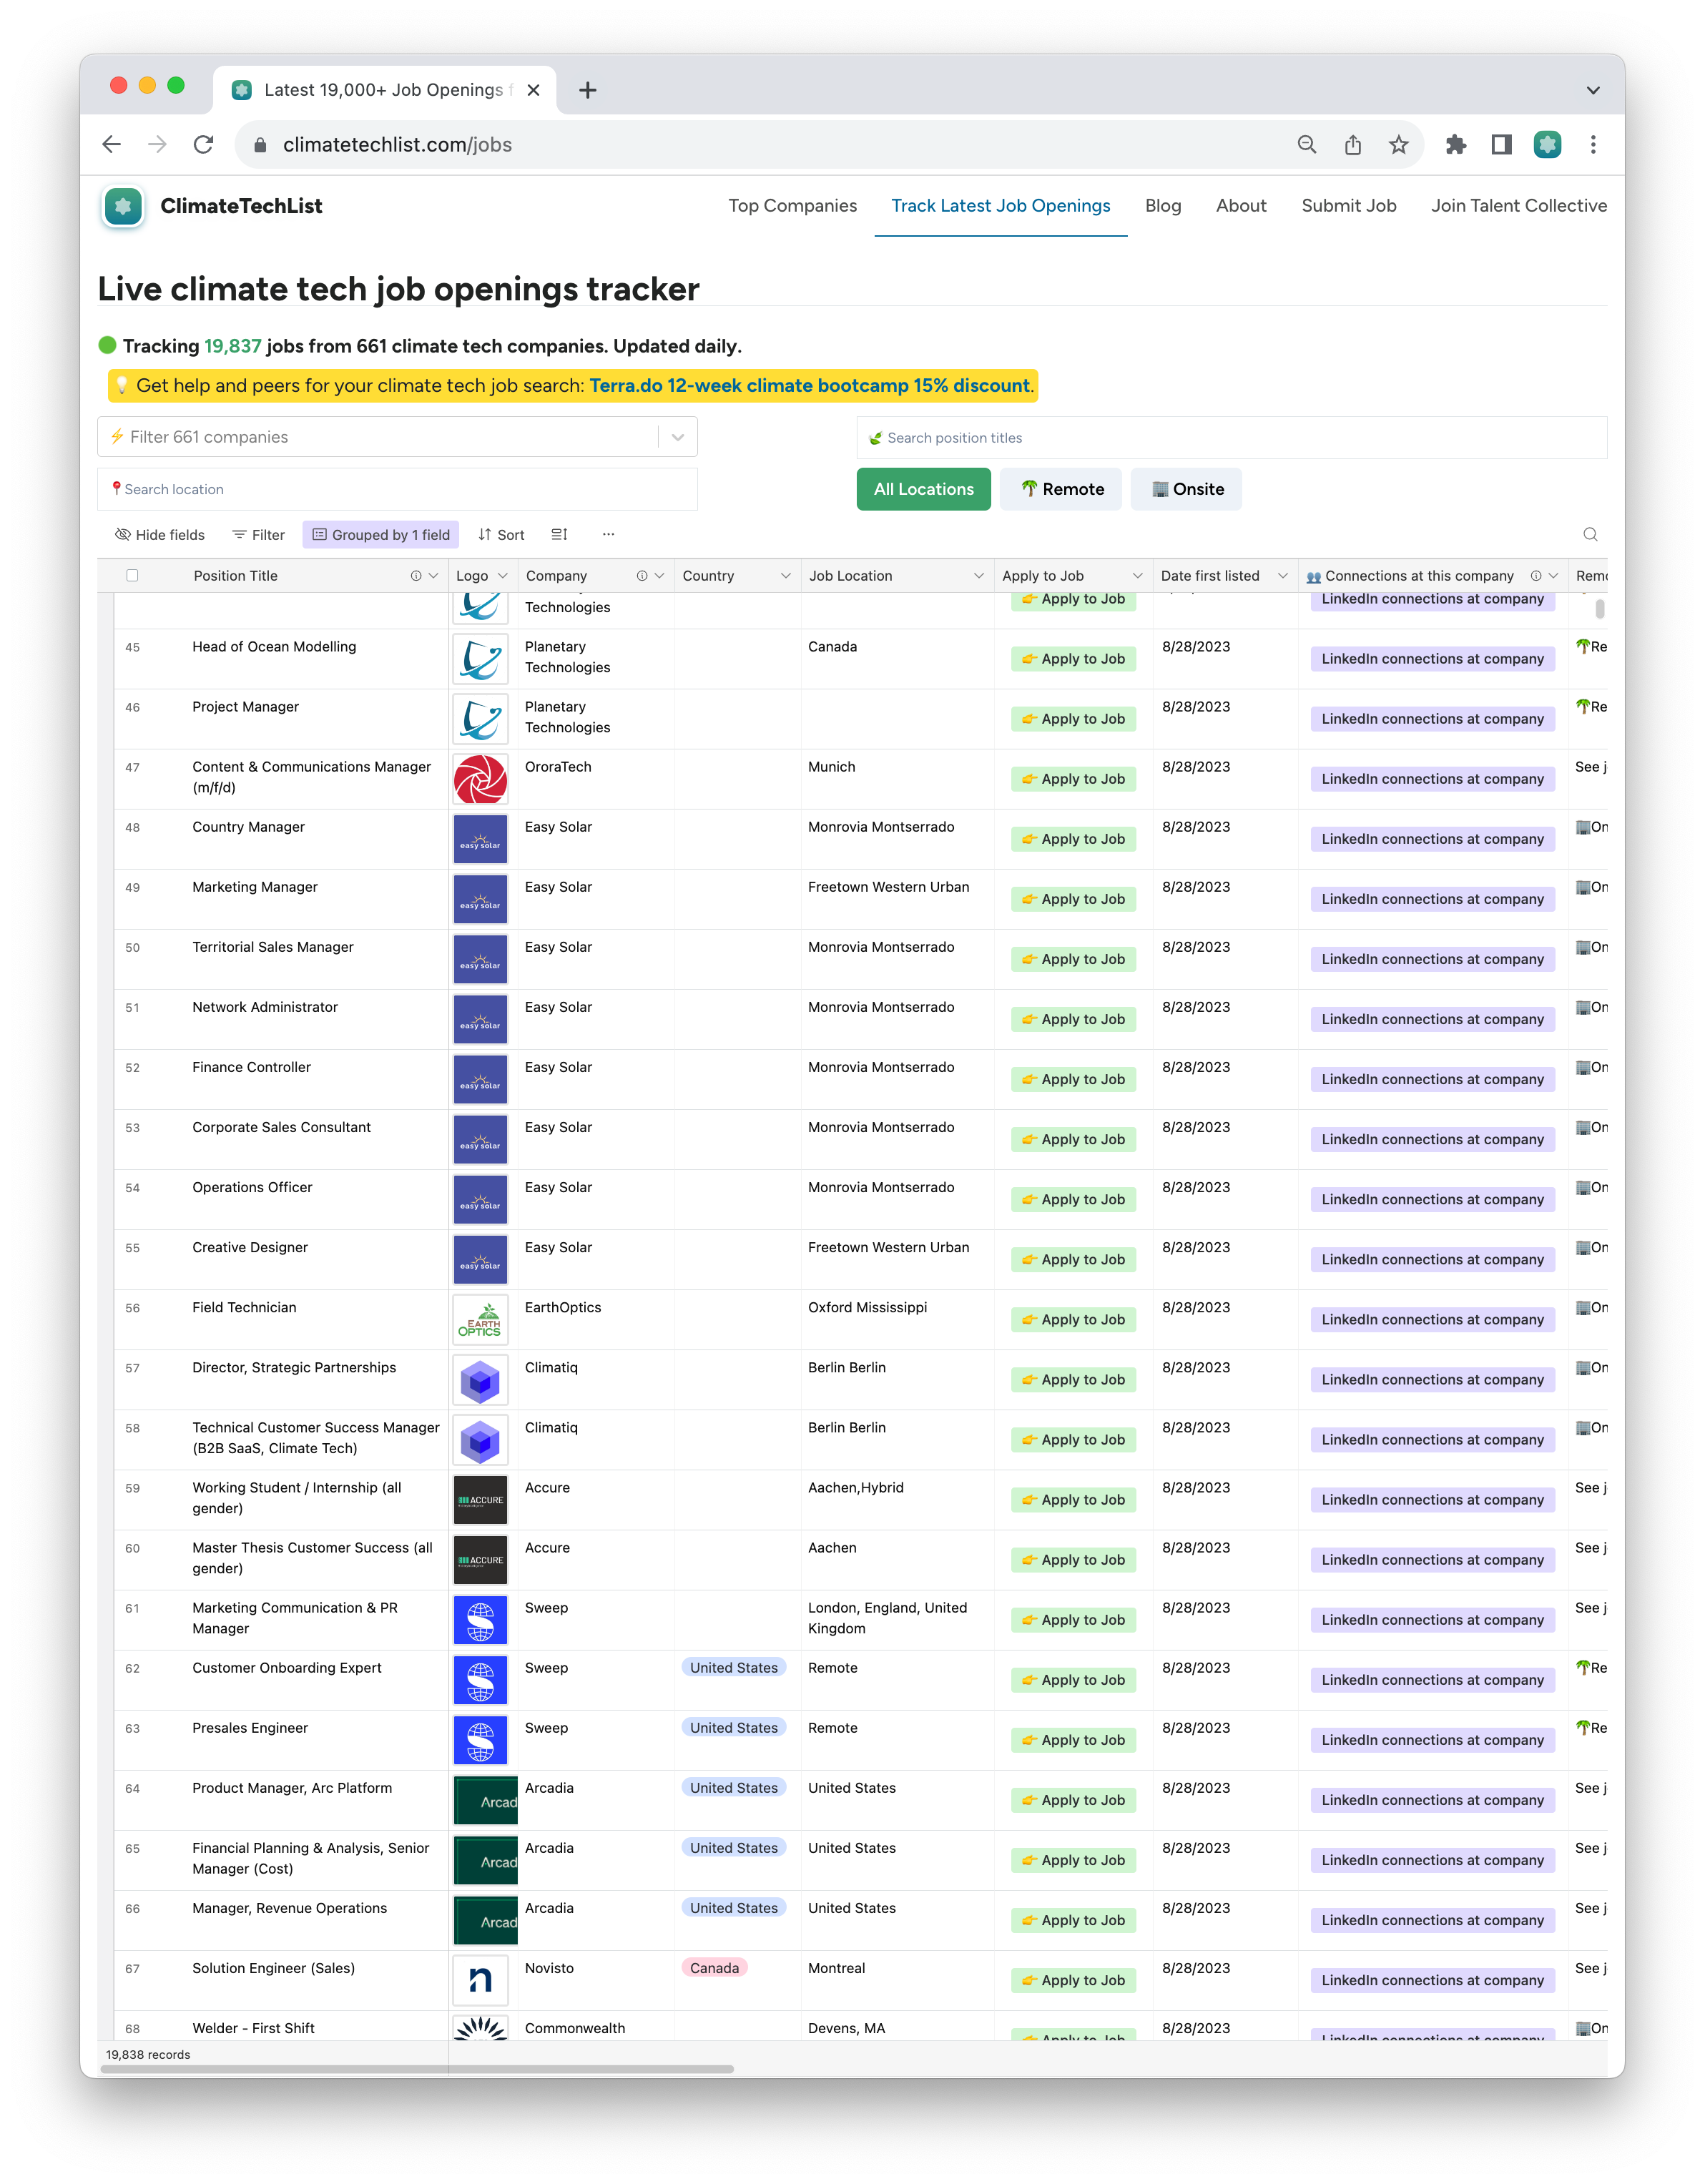Apply to Head of Ocean Modelling job

pos(1073,659)
